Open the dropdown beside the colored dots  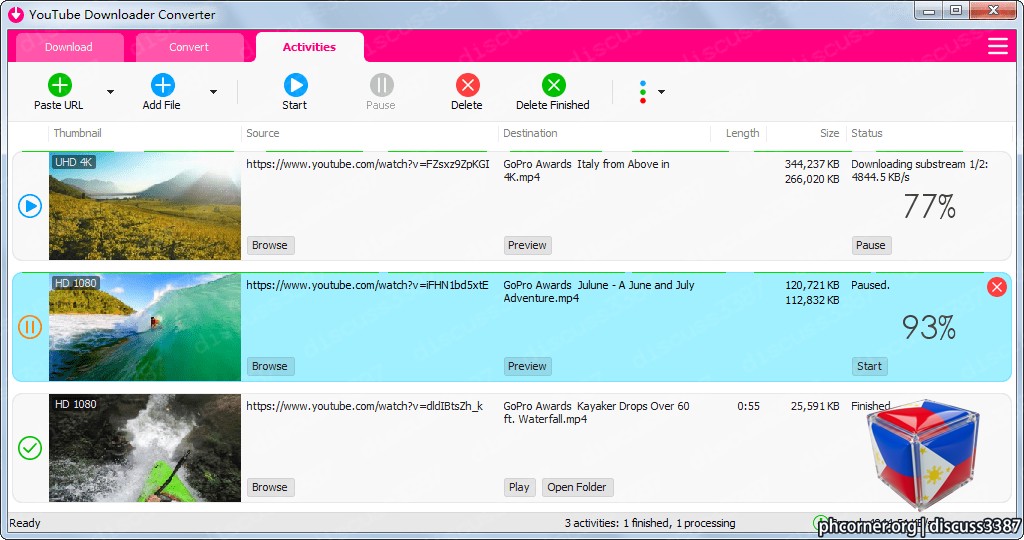[662, 92]
